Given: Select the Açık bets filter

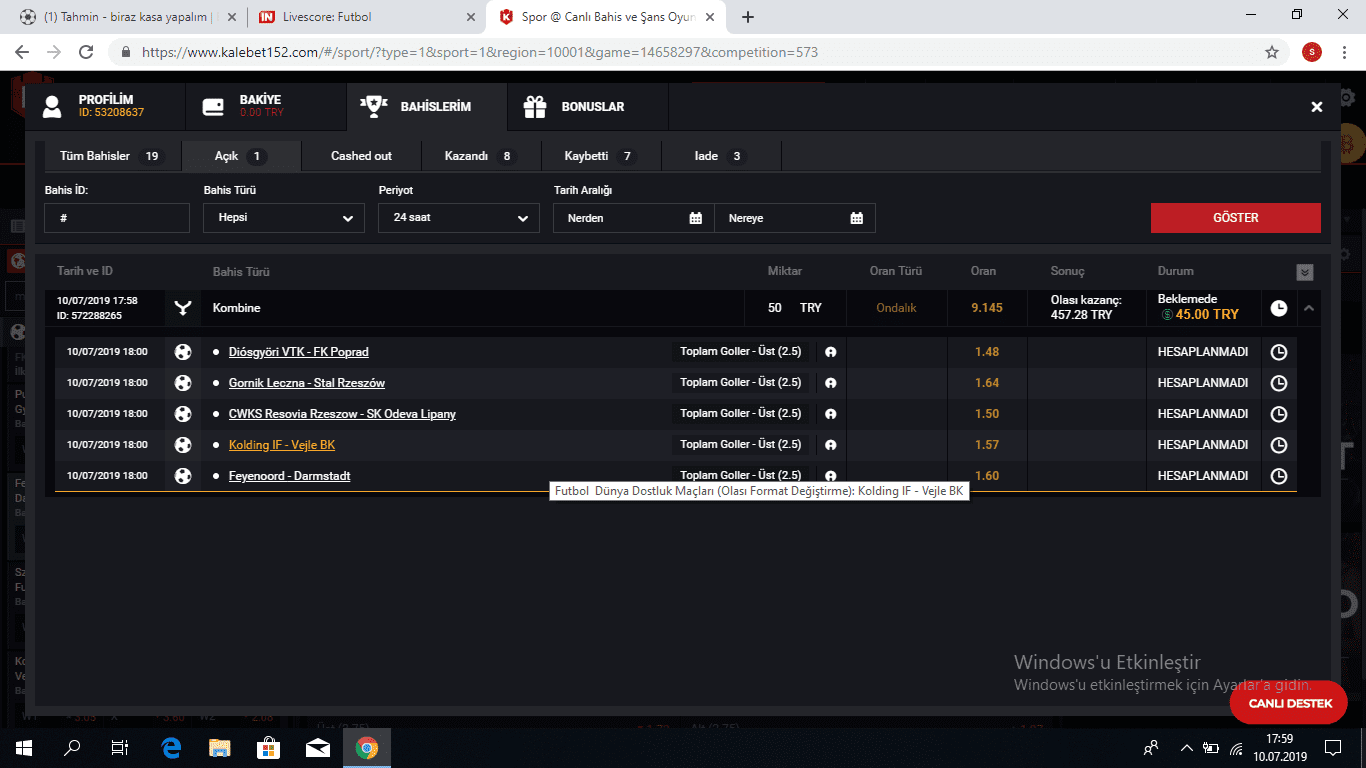Looking at the screenshot, I should coord(241,156).
